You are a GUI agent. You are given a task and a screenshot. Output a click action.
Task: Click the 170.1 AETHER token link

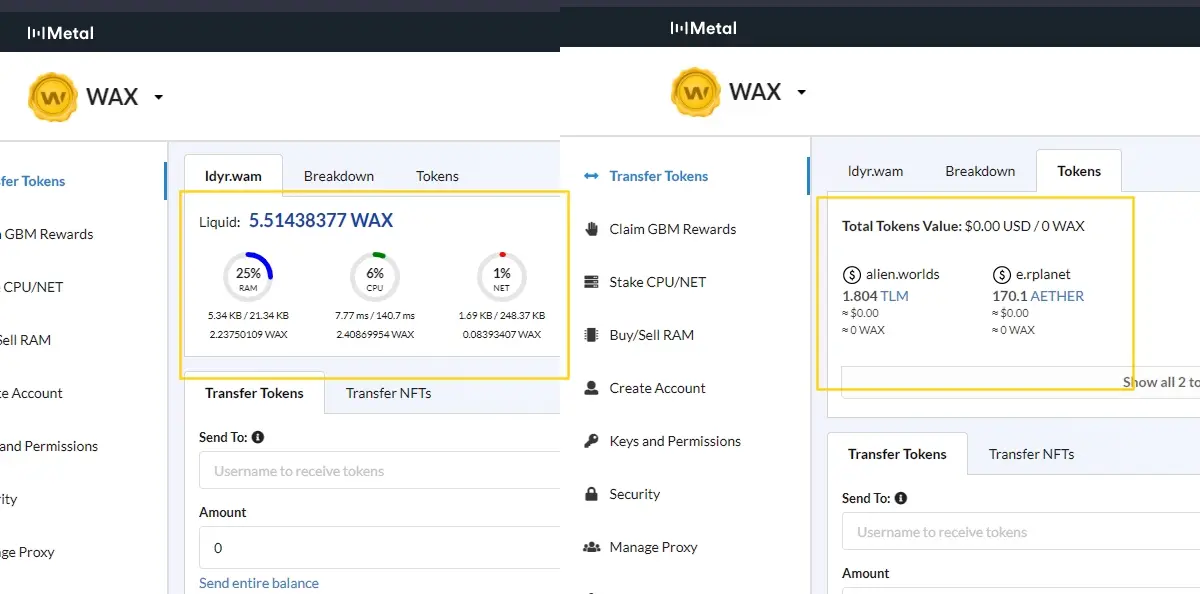[1038, 296]
